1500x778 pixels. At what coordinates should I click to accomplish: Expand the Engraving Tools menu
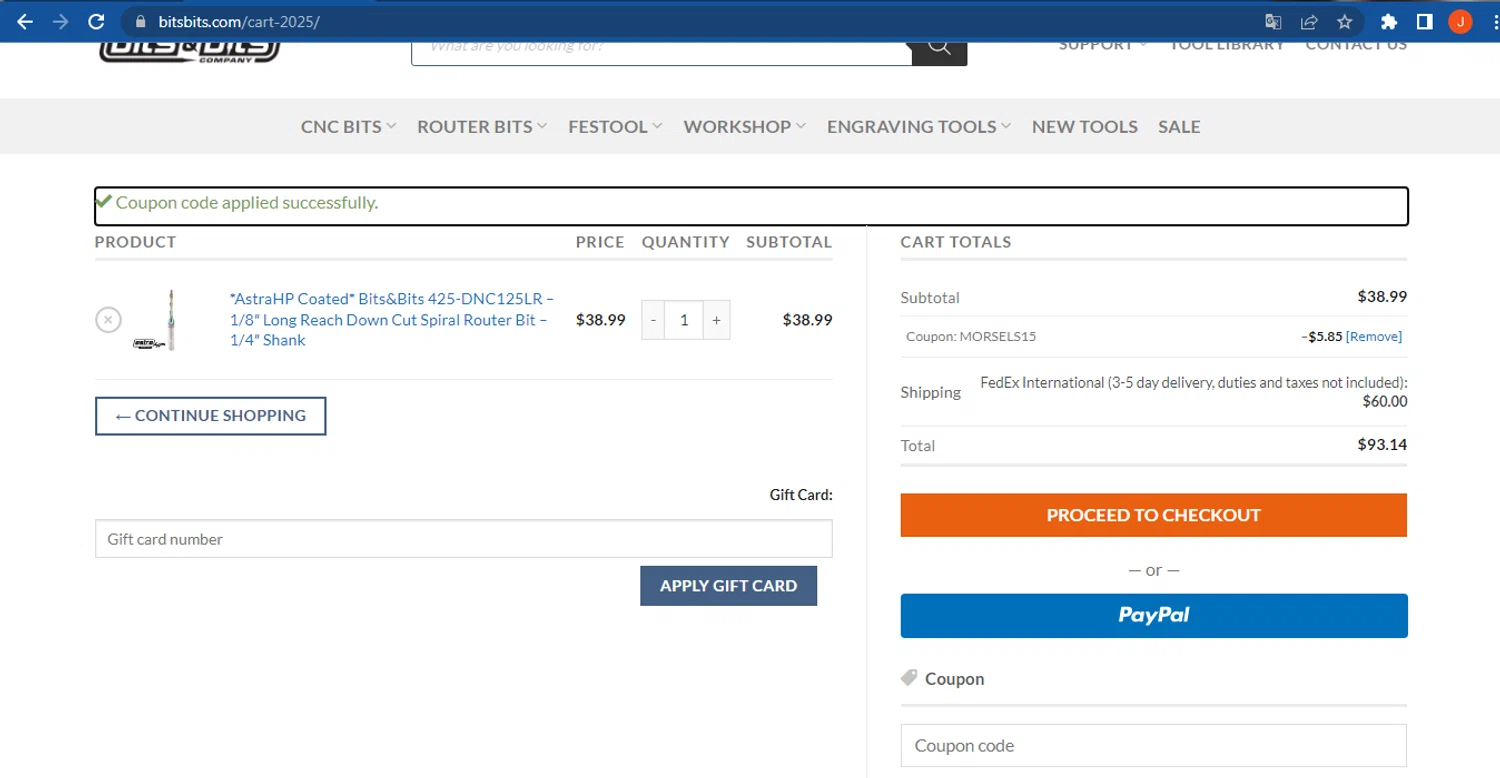point(919,126)
